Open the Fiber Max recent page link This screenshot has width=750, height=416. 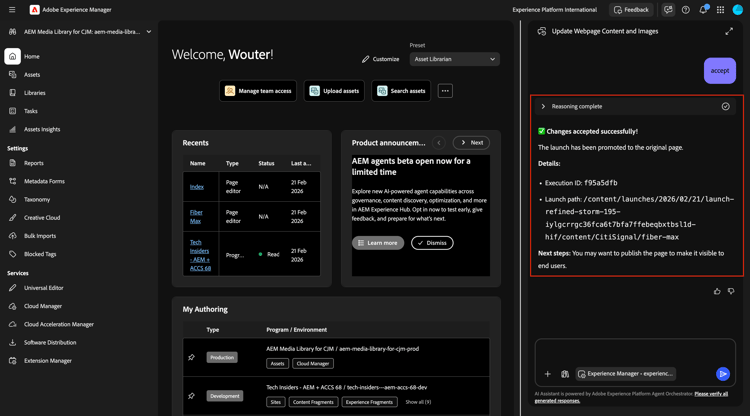(196, 217)
